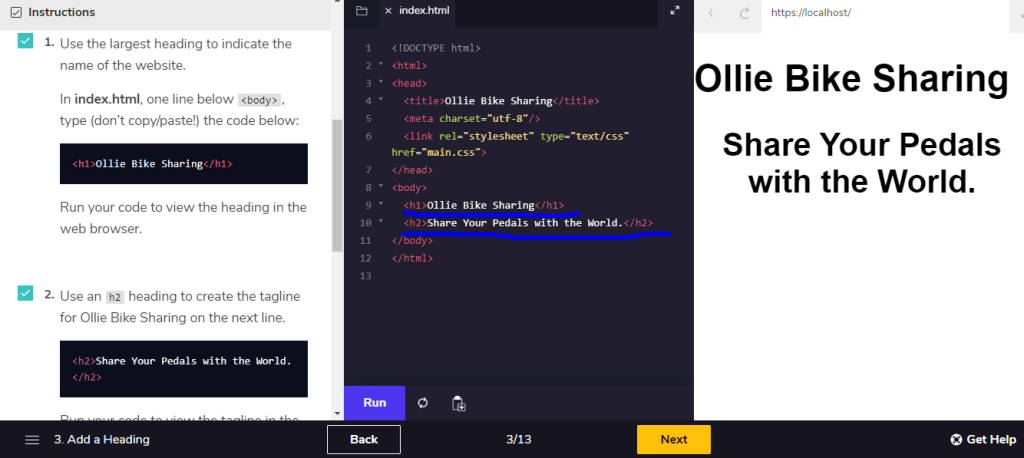Open the '3. Add a Heading' lesson title

[101, 440]
